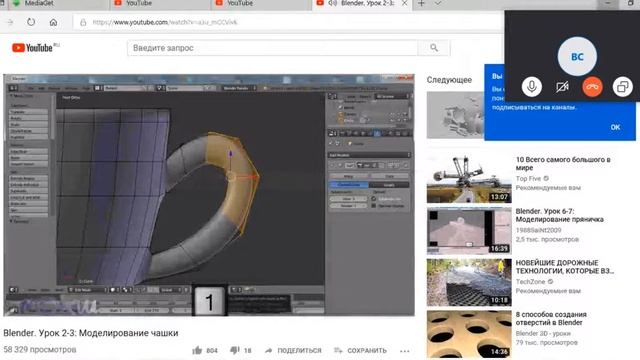This screenshot has height=360, width=640.
Task: Click the road technology thumbnail 10:18
Action: pyautogui.click(x=469, y=282)
